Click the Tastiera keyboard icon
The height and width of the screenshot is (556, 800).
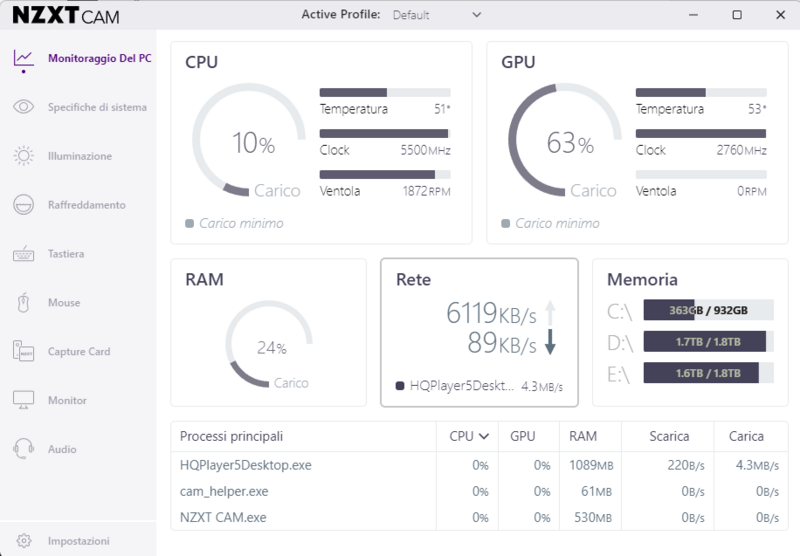click(x=23, y=254)
